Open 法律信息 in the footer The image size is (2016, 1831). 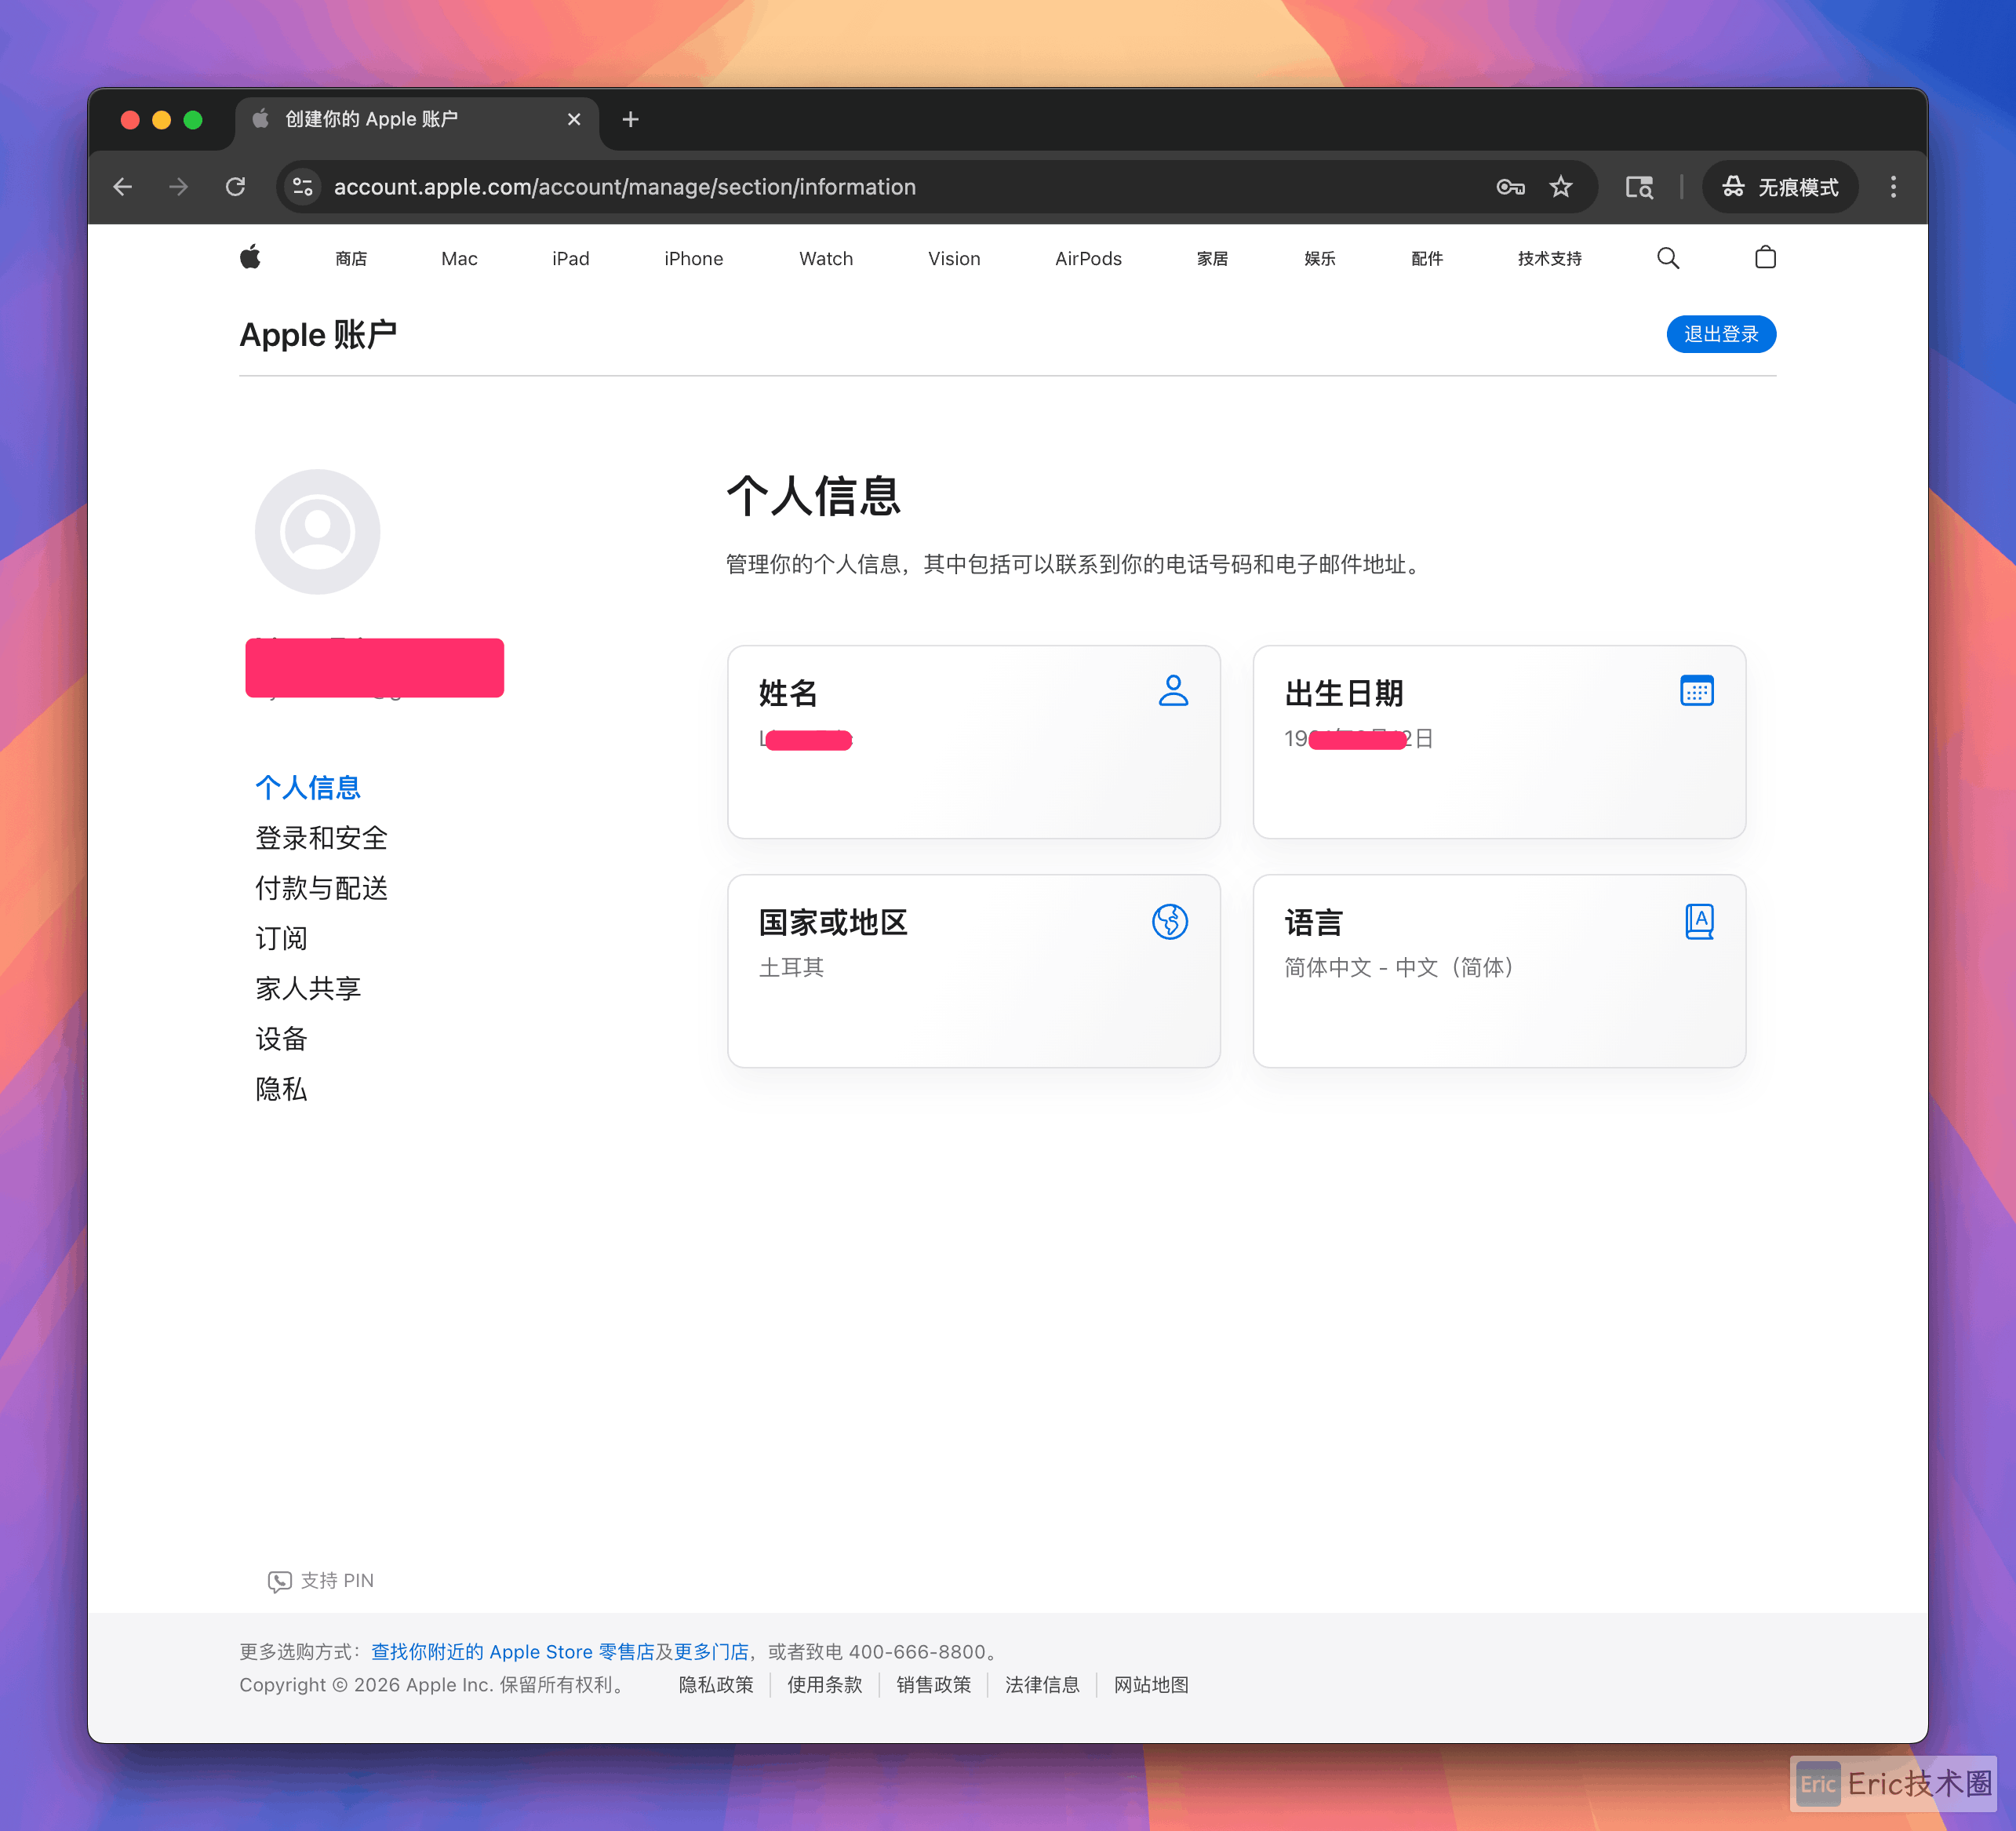point(1042,1685)
